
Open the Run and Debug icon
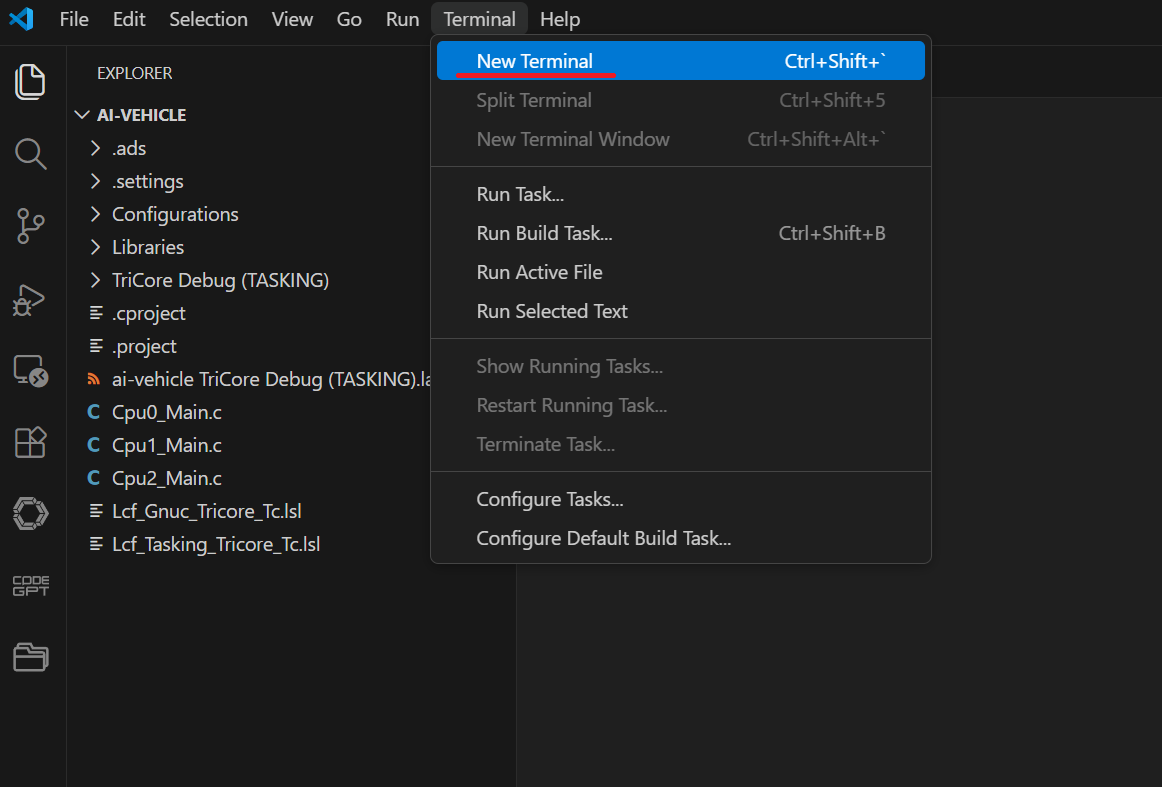(30, 300)
